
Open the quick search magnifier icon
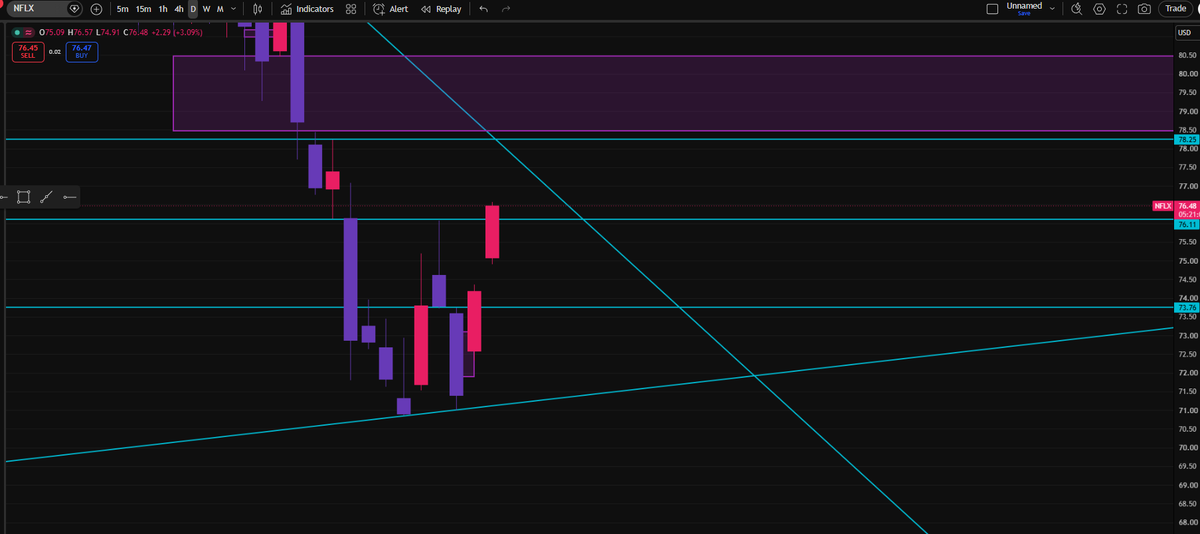click(1076, 9)
